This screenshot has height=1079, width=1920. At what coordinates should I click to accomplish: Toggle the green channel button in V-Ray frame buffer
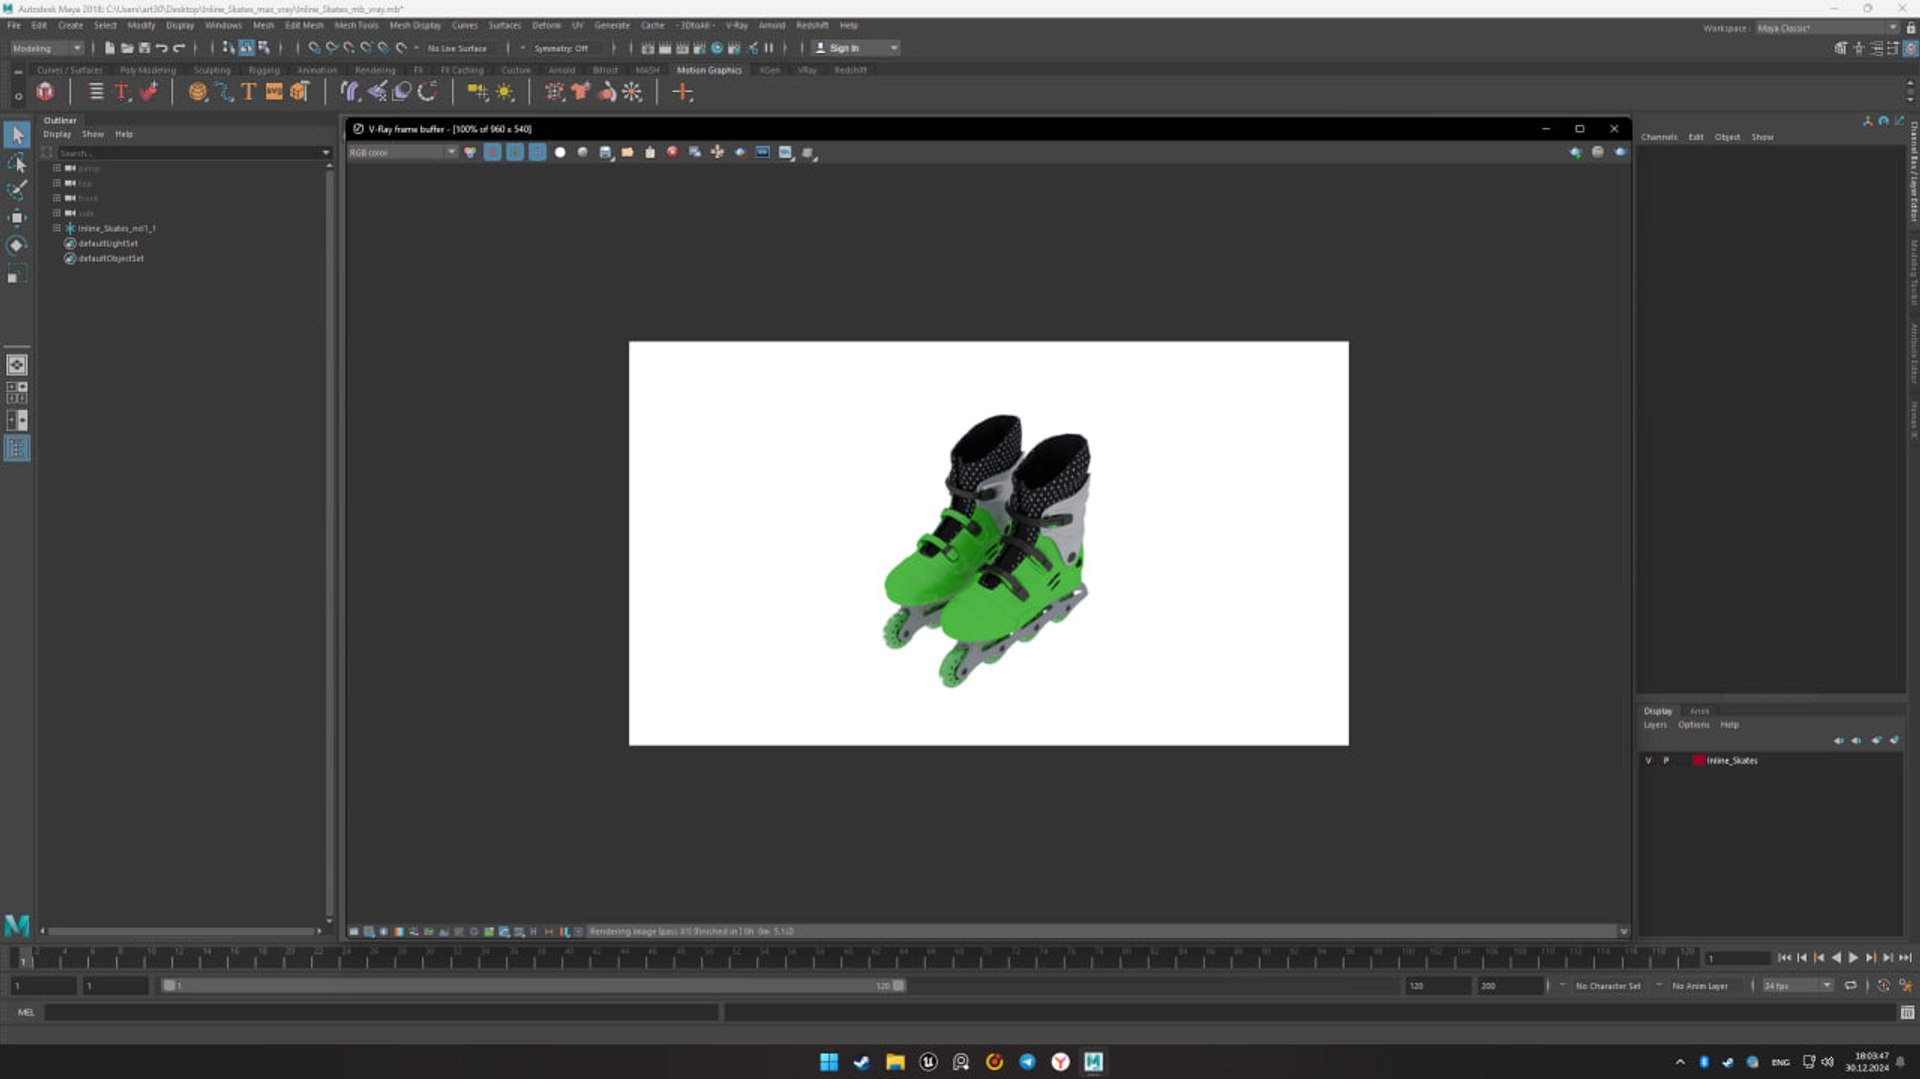515,153
